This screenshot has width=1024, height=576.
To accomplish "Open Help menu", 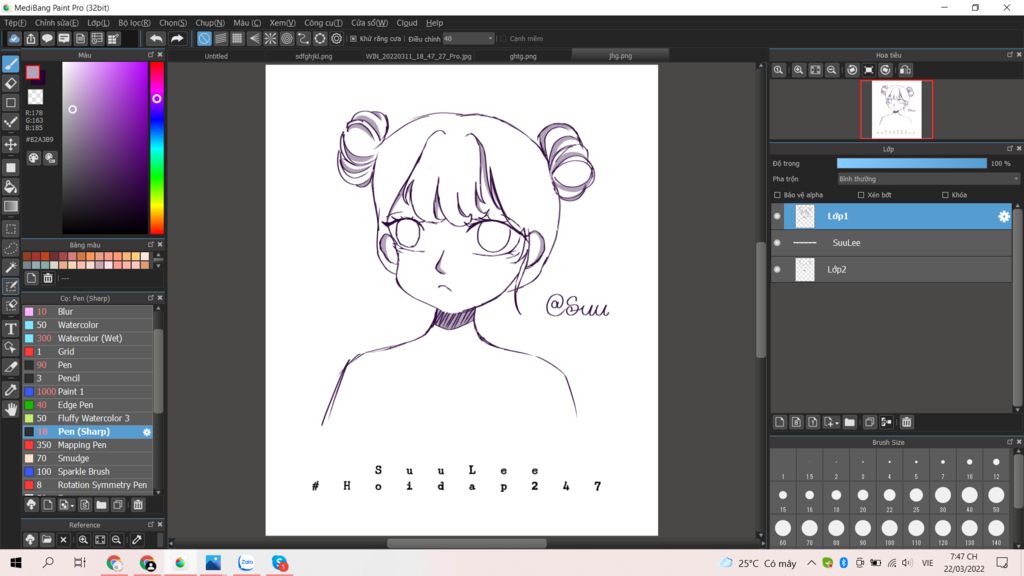I will 434,22.
